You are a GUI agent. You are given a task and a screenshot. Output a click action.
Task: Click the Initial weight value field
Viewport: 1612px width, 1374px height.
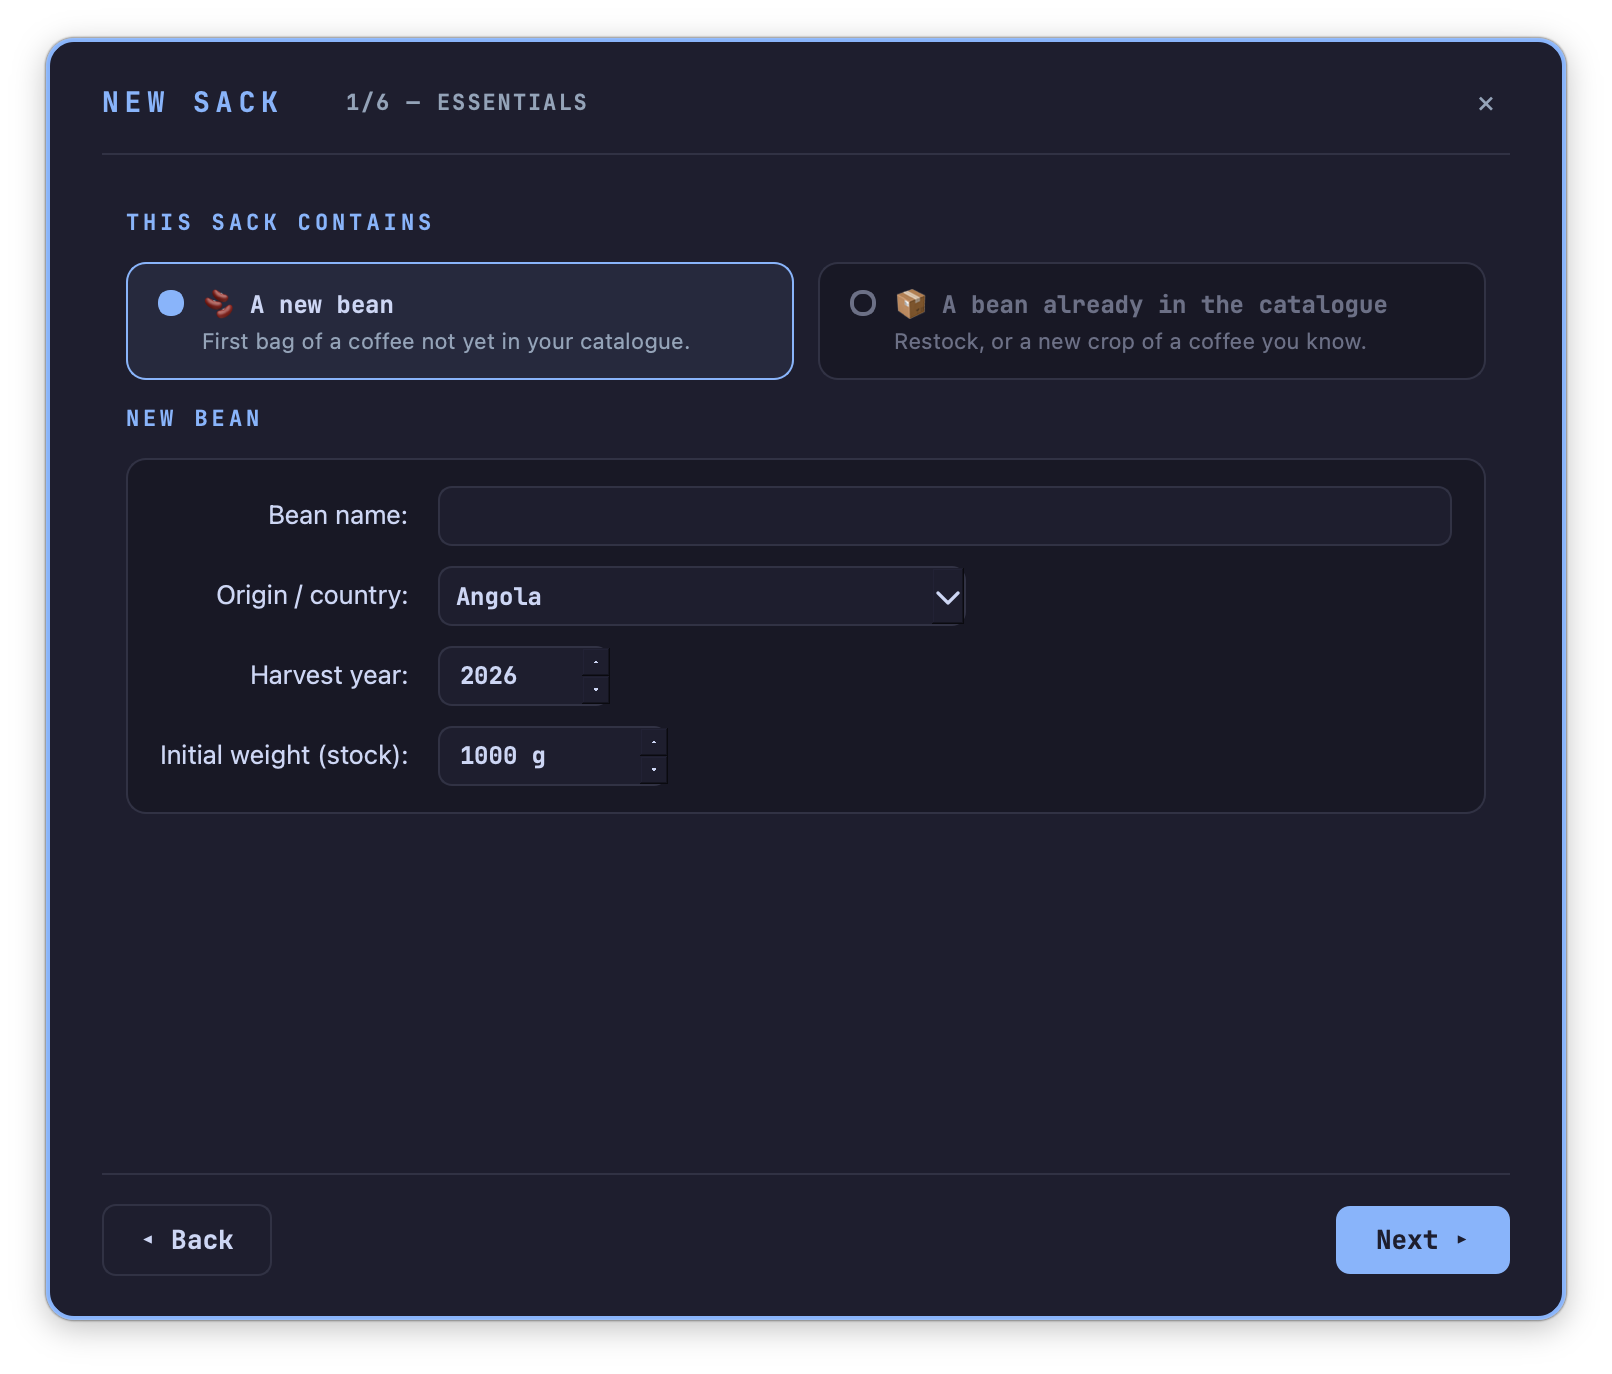click(540, 756)
